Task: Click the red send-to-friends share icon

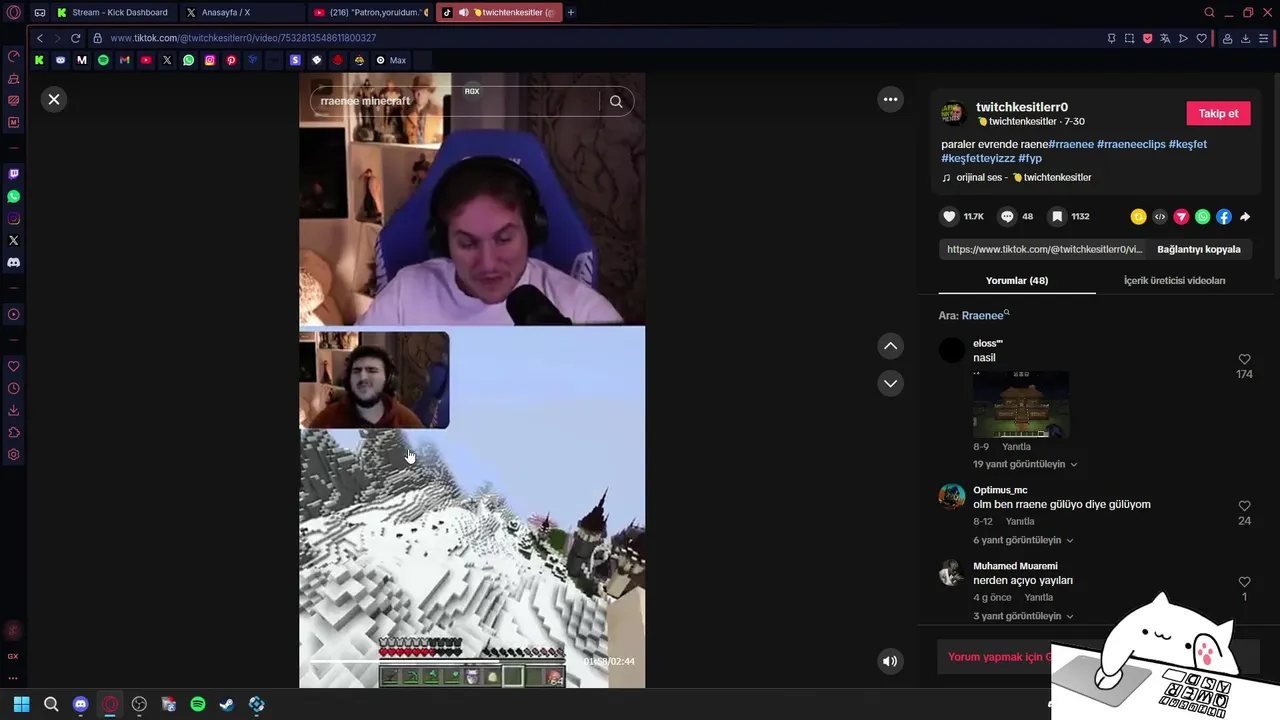Action: (1181, 216)
